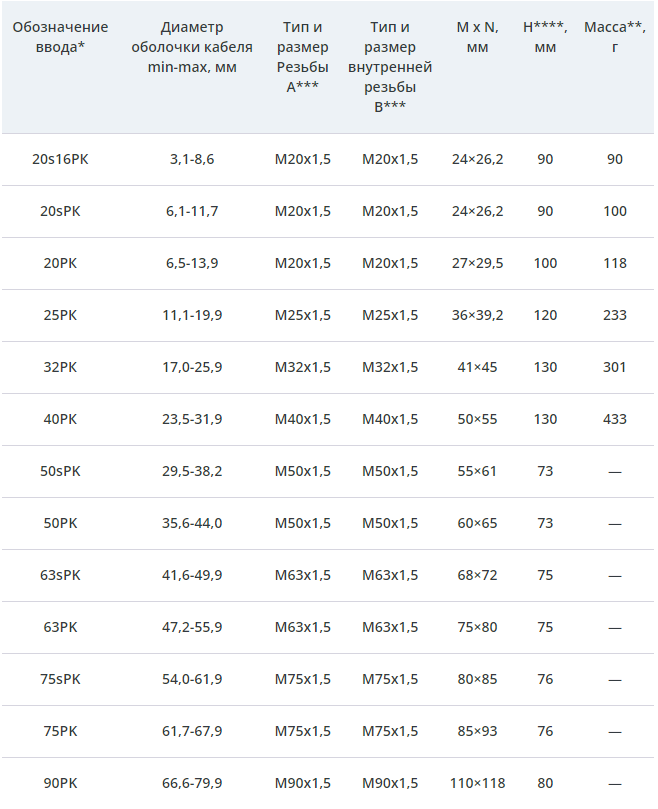Click the 75sPK row label
This screenshot has height=809, width=658.
(x=60, y=679)
